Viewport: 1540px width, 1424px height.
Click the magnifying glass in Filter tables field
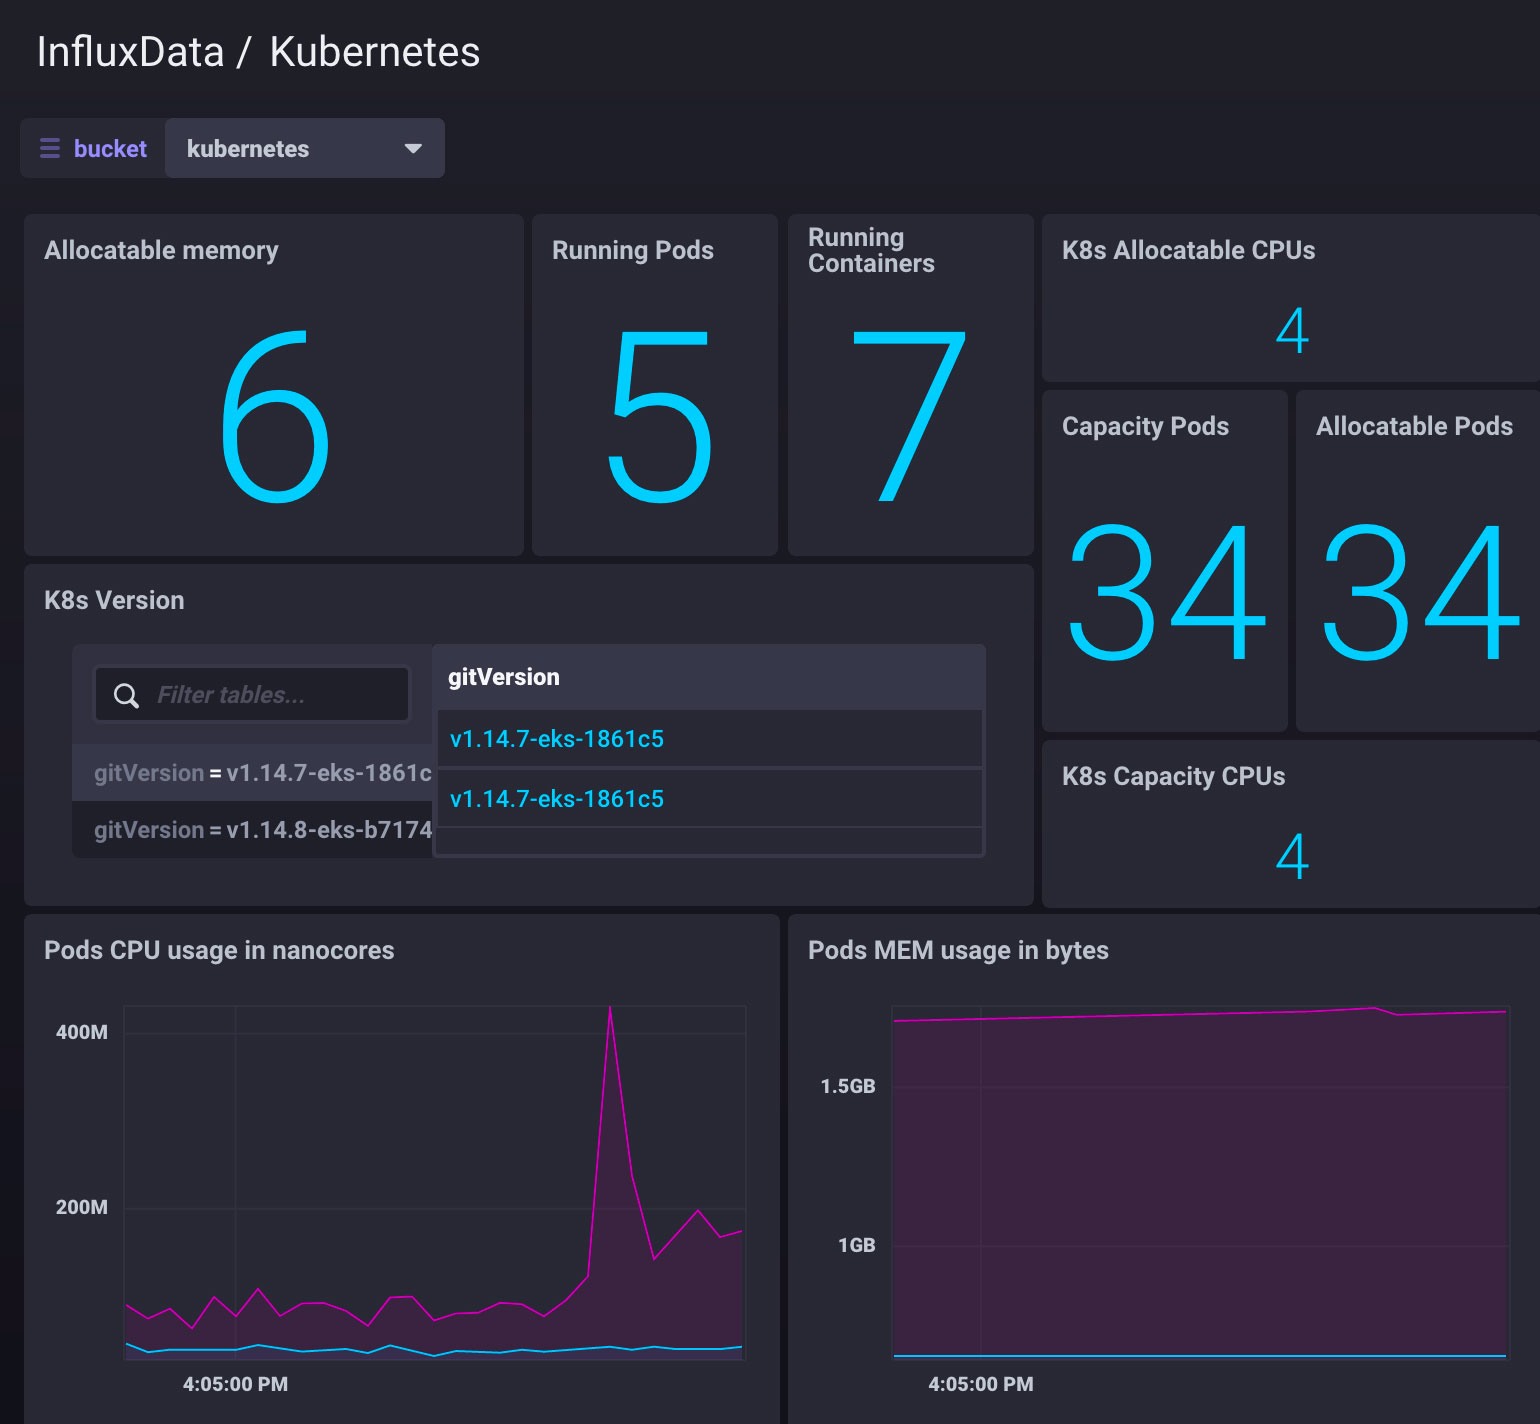click(126, 694)
